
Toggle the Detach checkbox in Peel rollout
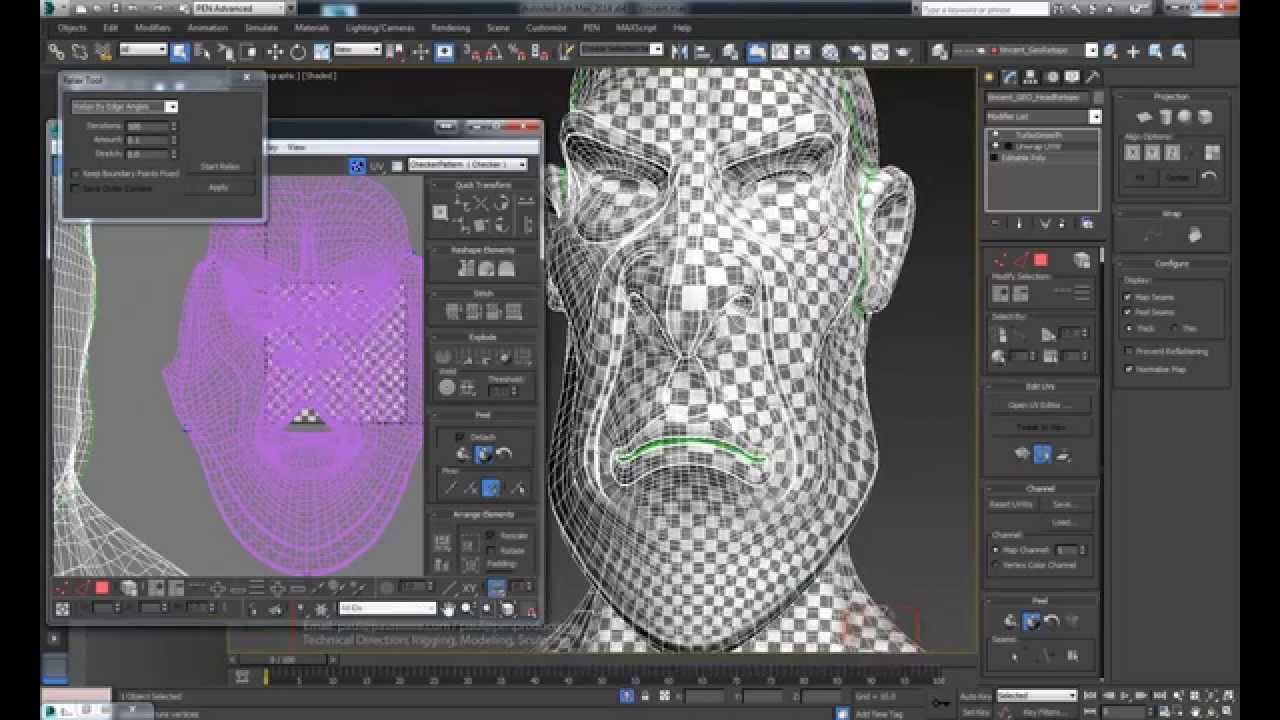pyautogui.click(x=460, y=437)
